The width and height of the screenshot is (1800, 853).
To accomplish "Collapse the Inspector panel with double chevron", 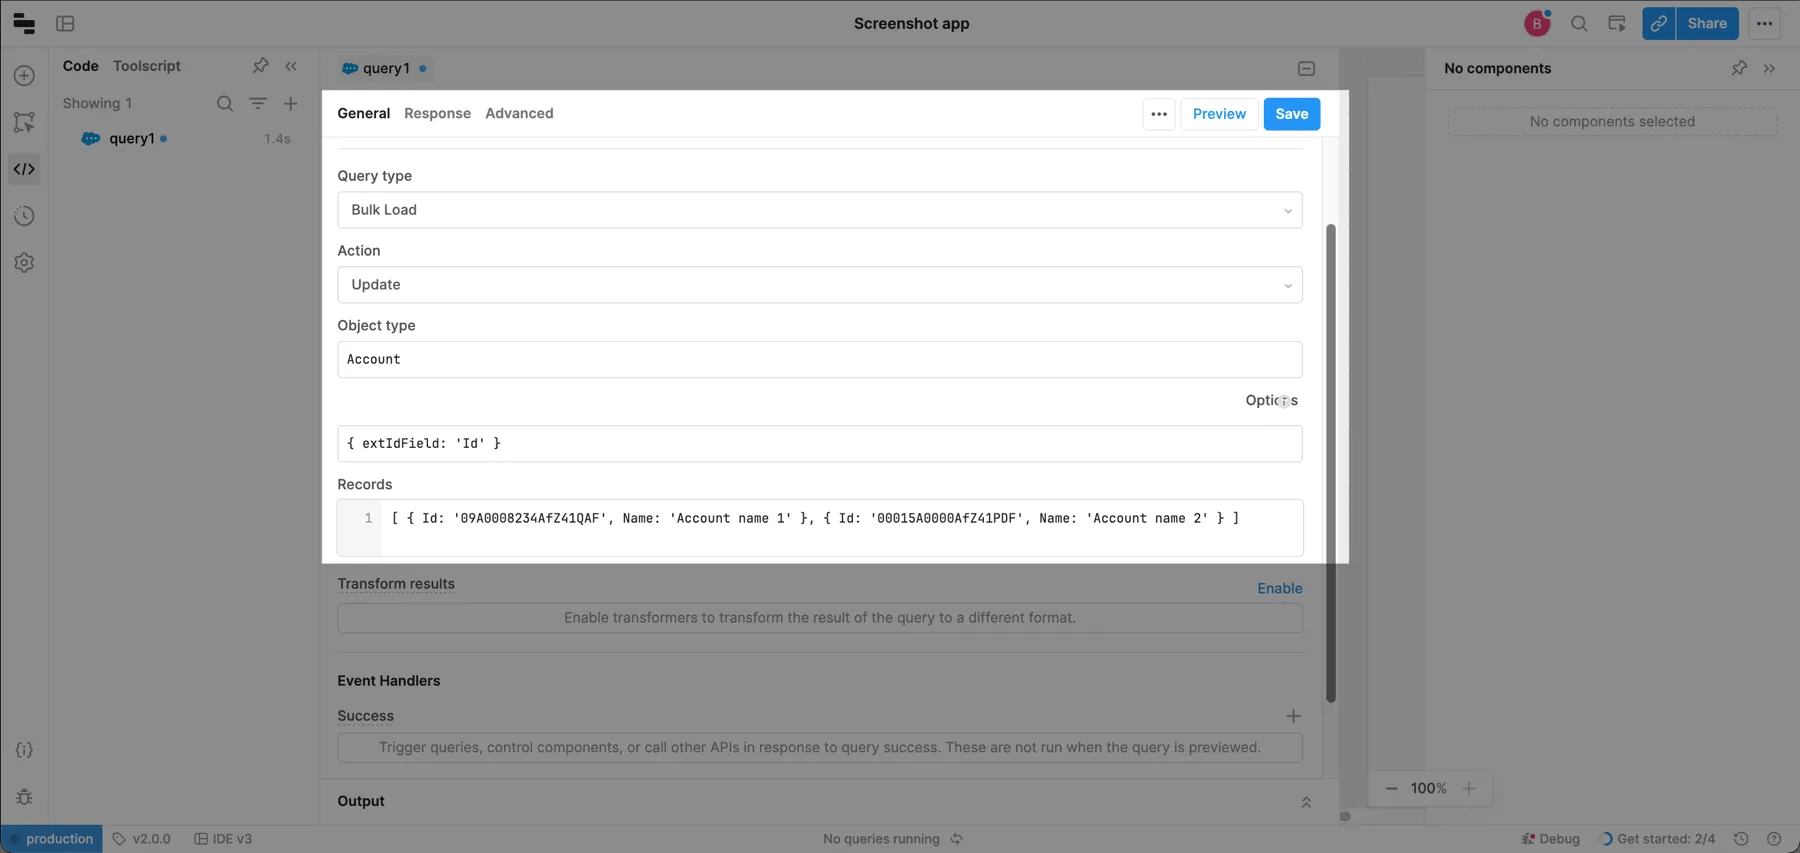I will coord(1770,68).
